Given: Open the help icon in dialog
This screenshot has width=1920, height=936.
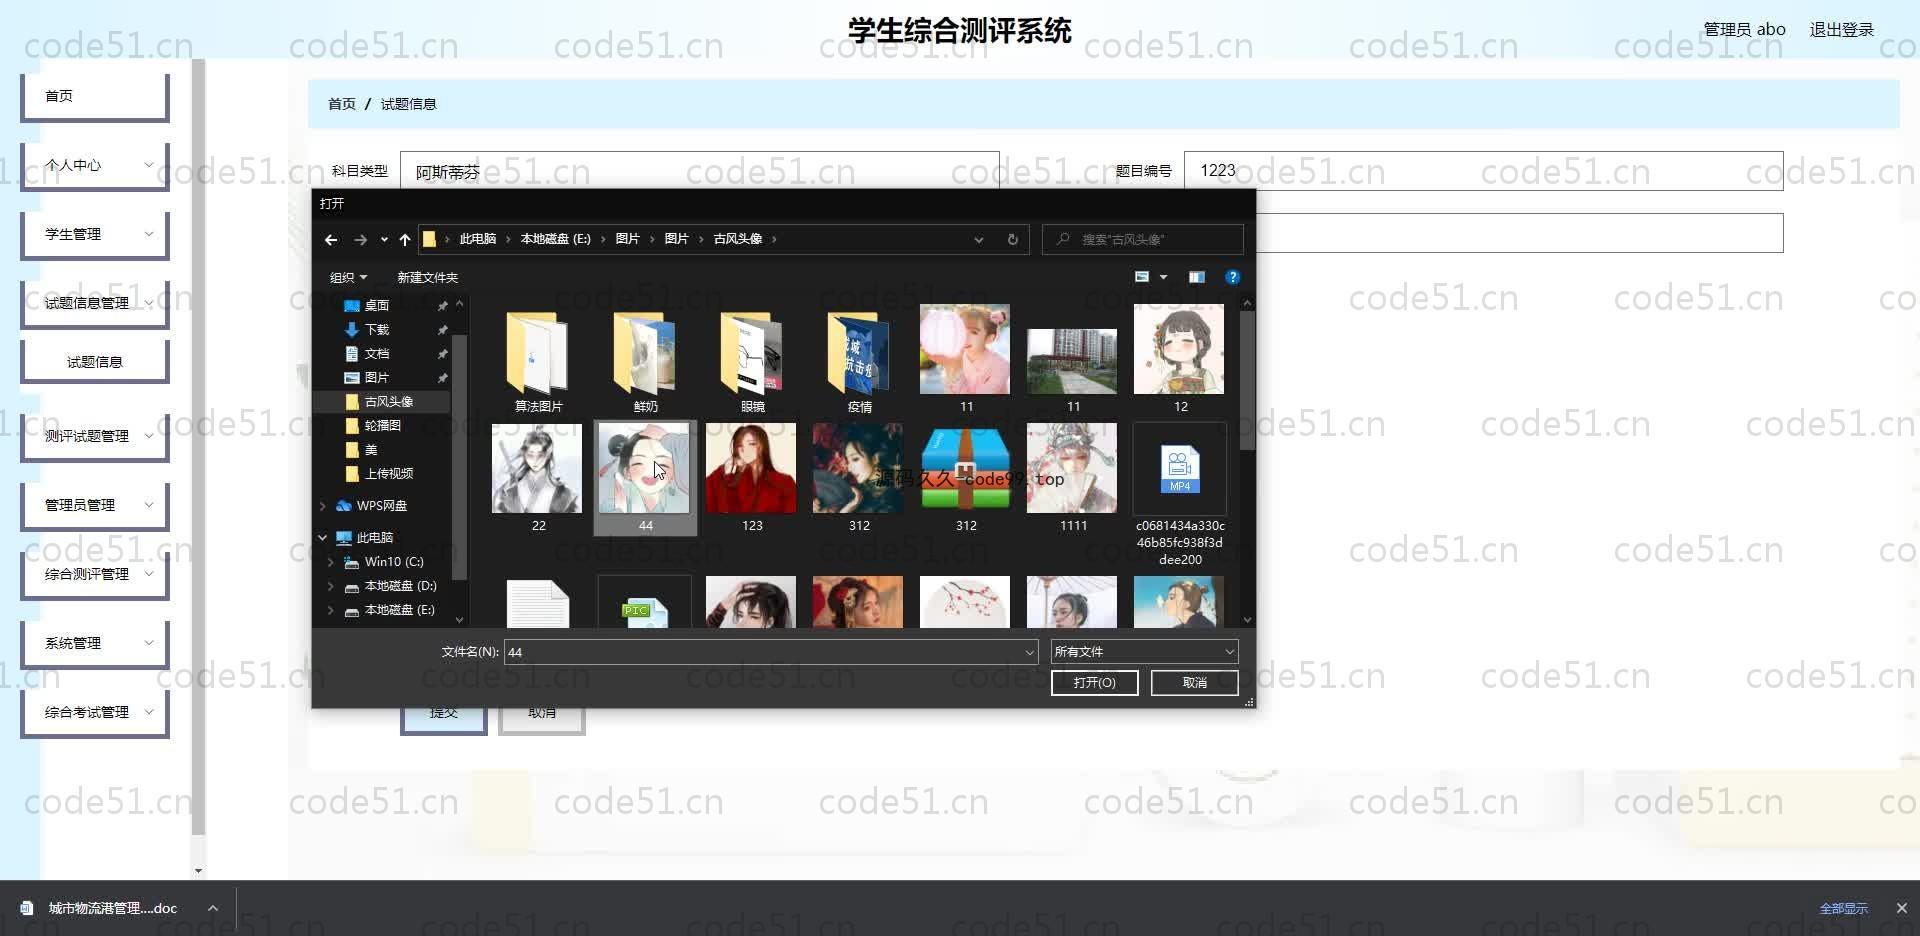Looking at the screenshot, I should click(x=1232, y=277).
